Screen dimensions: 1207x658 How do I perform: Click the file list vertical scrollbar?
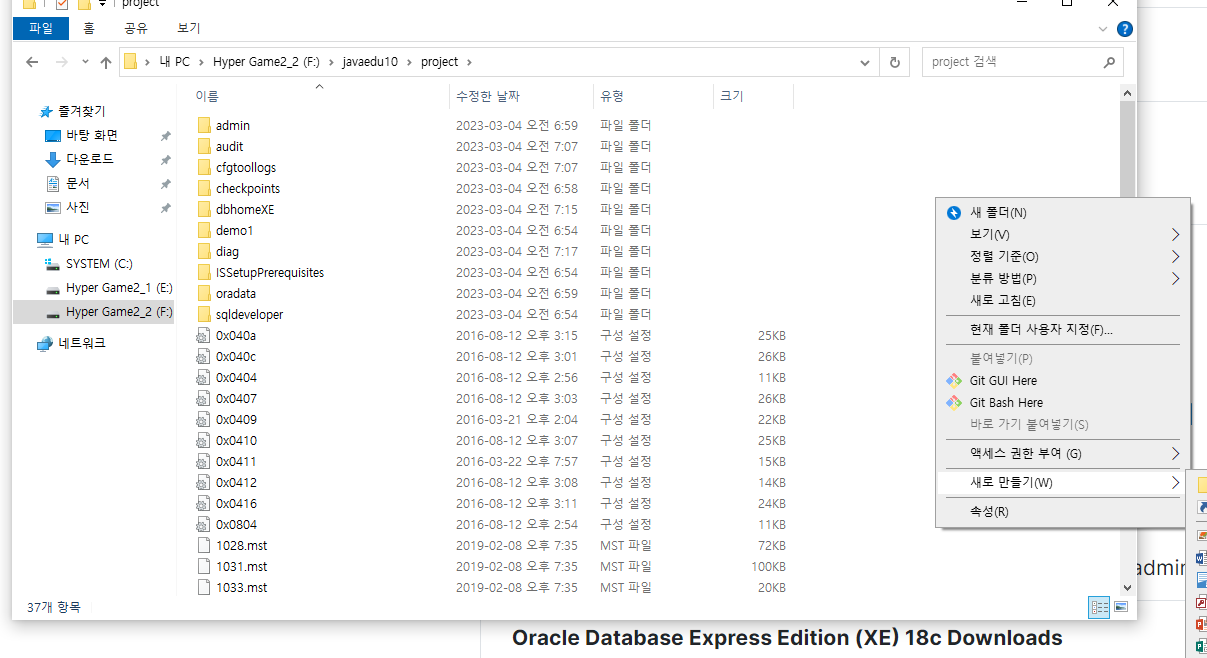[x=1127, y=340]
